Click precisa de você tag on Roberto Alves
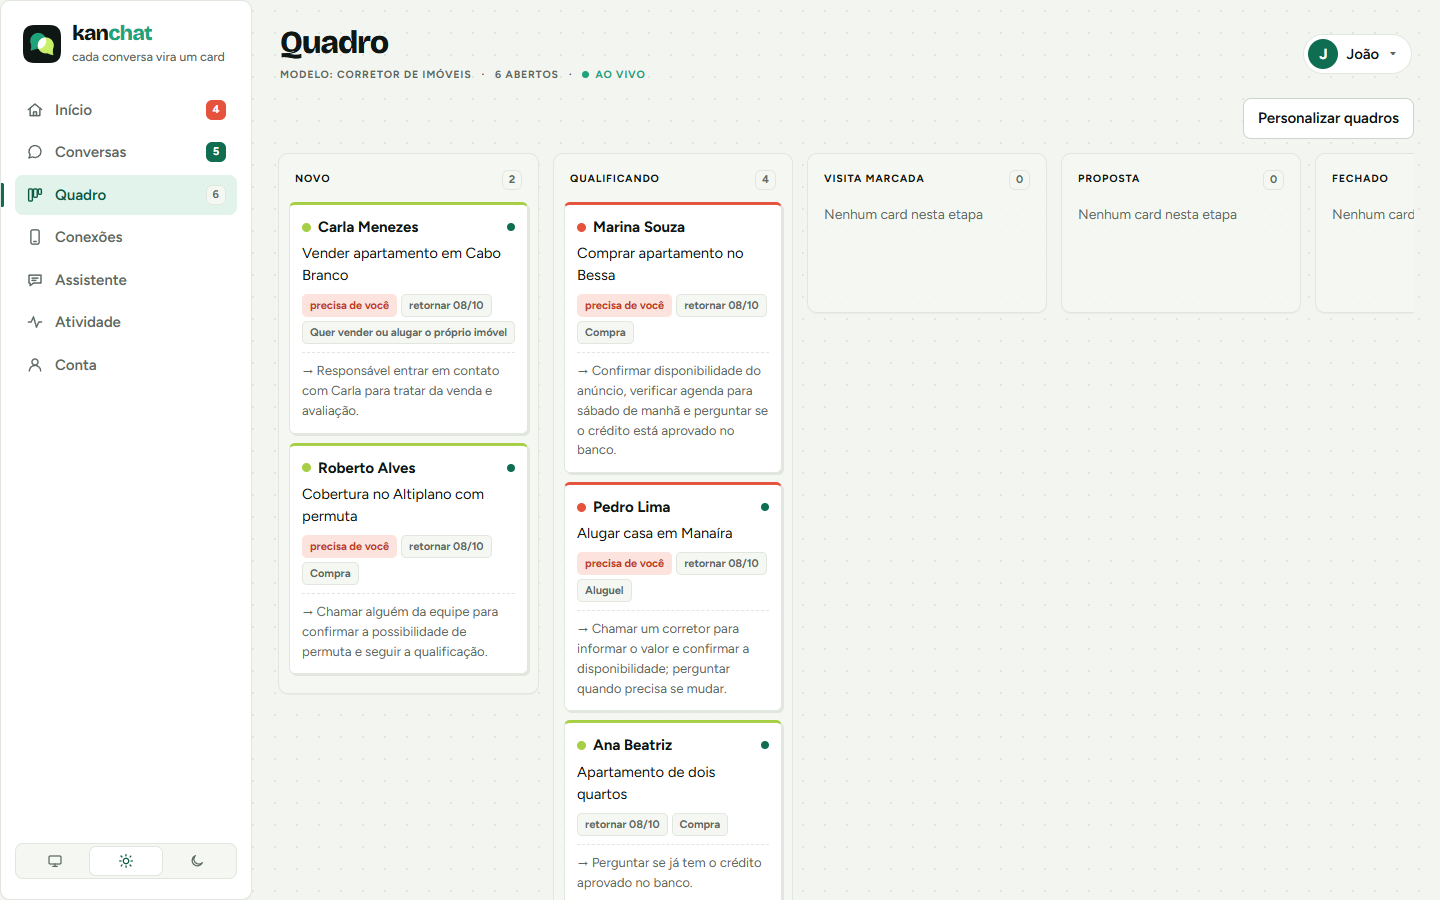The image size is (1440, 900). [x=349, y=547]
